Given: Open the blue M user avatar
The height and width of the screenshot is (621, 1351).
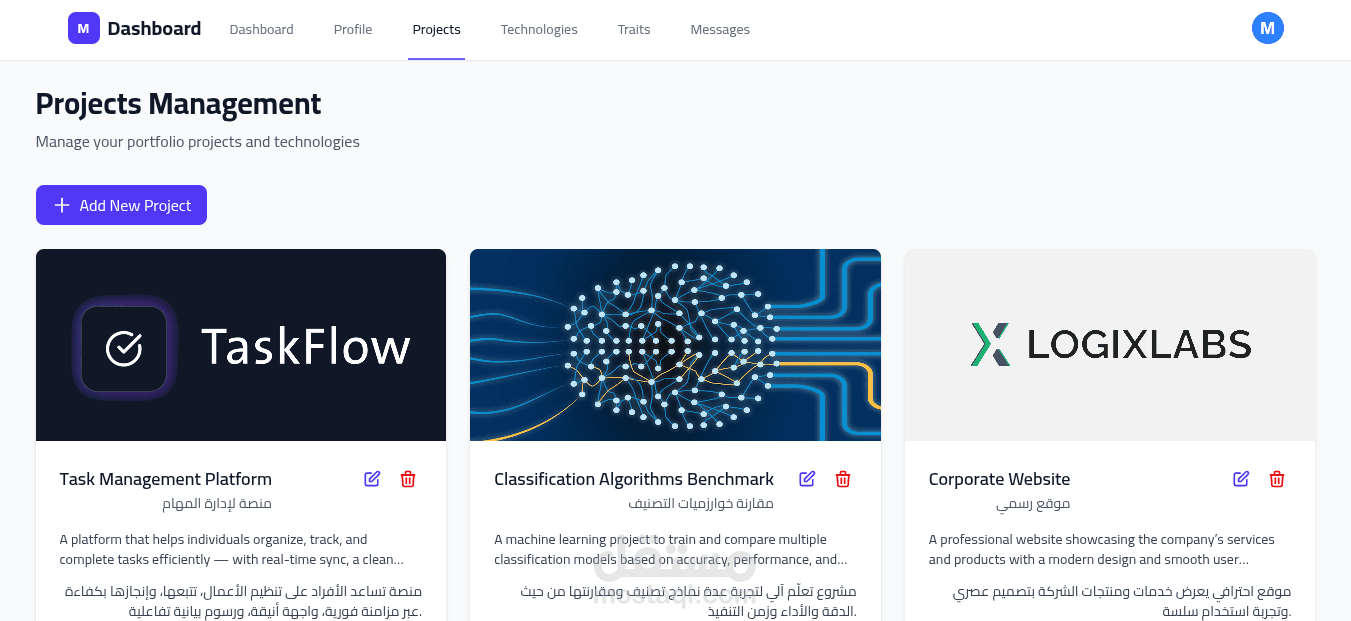Looking at the screenshot, I should (1267, 28).
